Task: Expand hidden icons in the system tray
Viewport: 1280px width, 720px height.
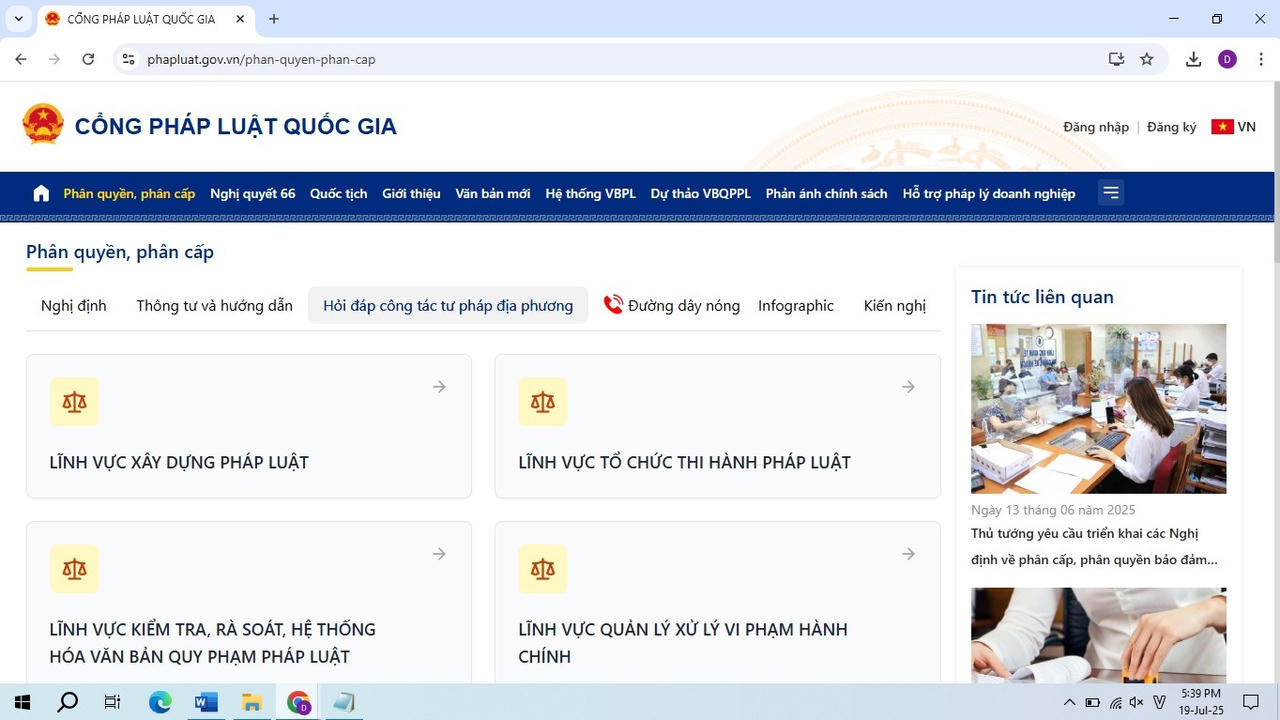Action: click(1069, 702)
